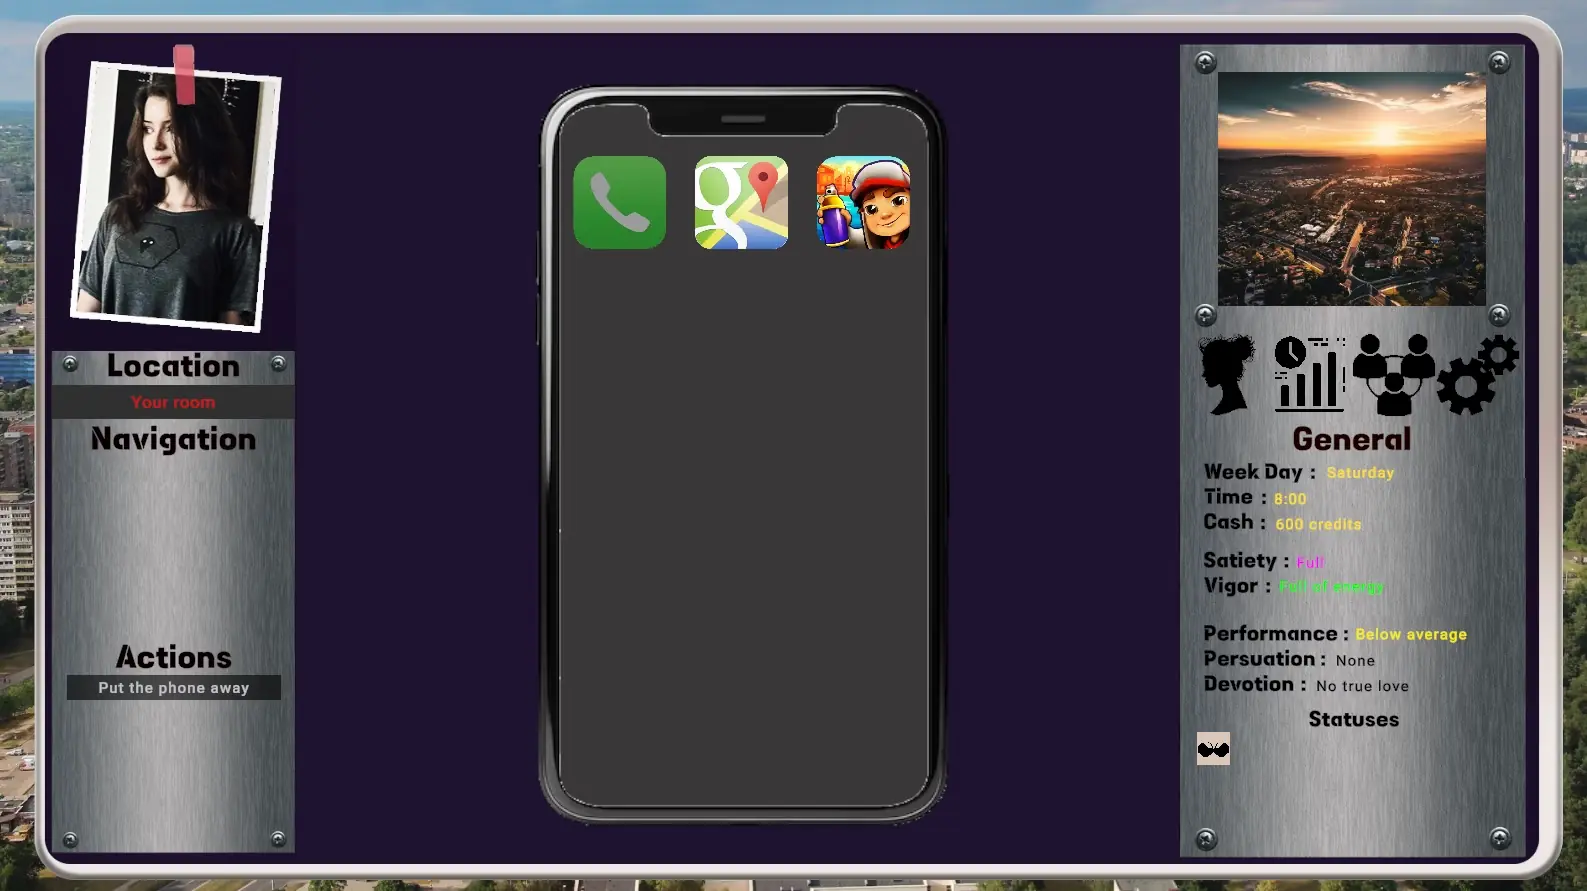
Task: Click the Below average performance value
Action: click(x=1410, y=634)
